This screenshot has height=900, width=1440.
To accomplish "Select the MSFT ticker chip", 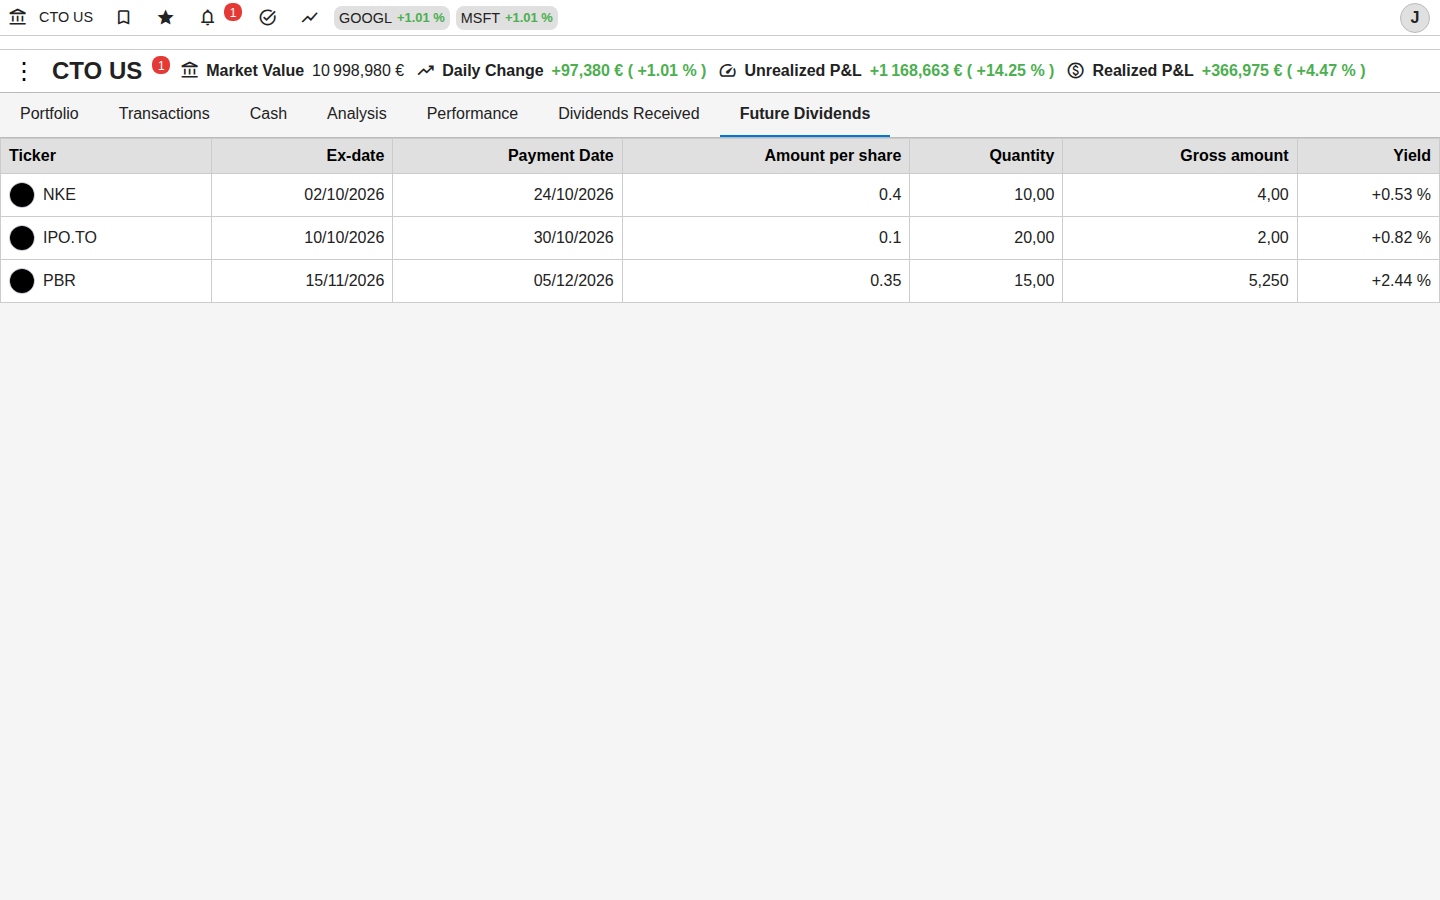I will click(507, 18).
